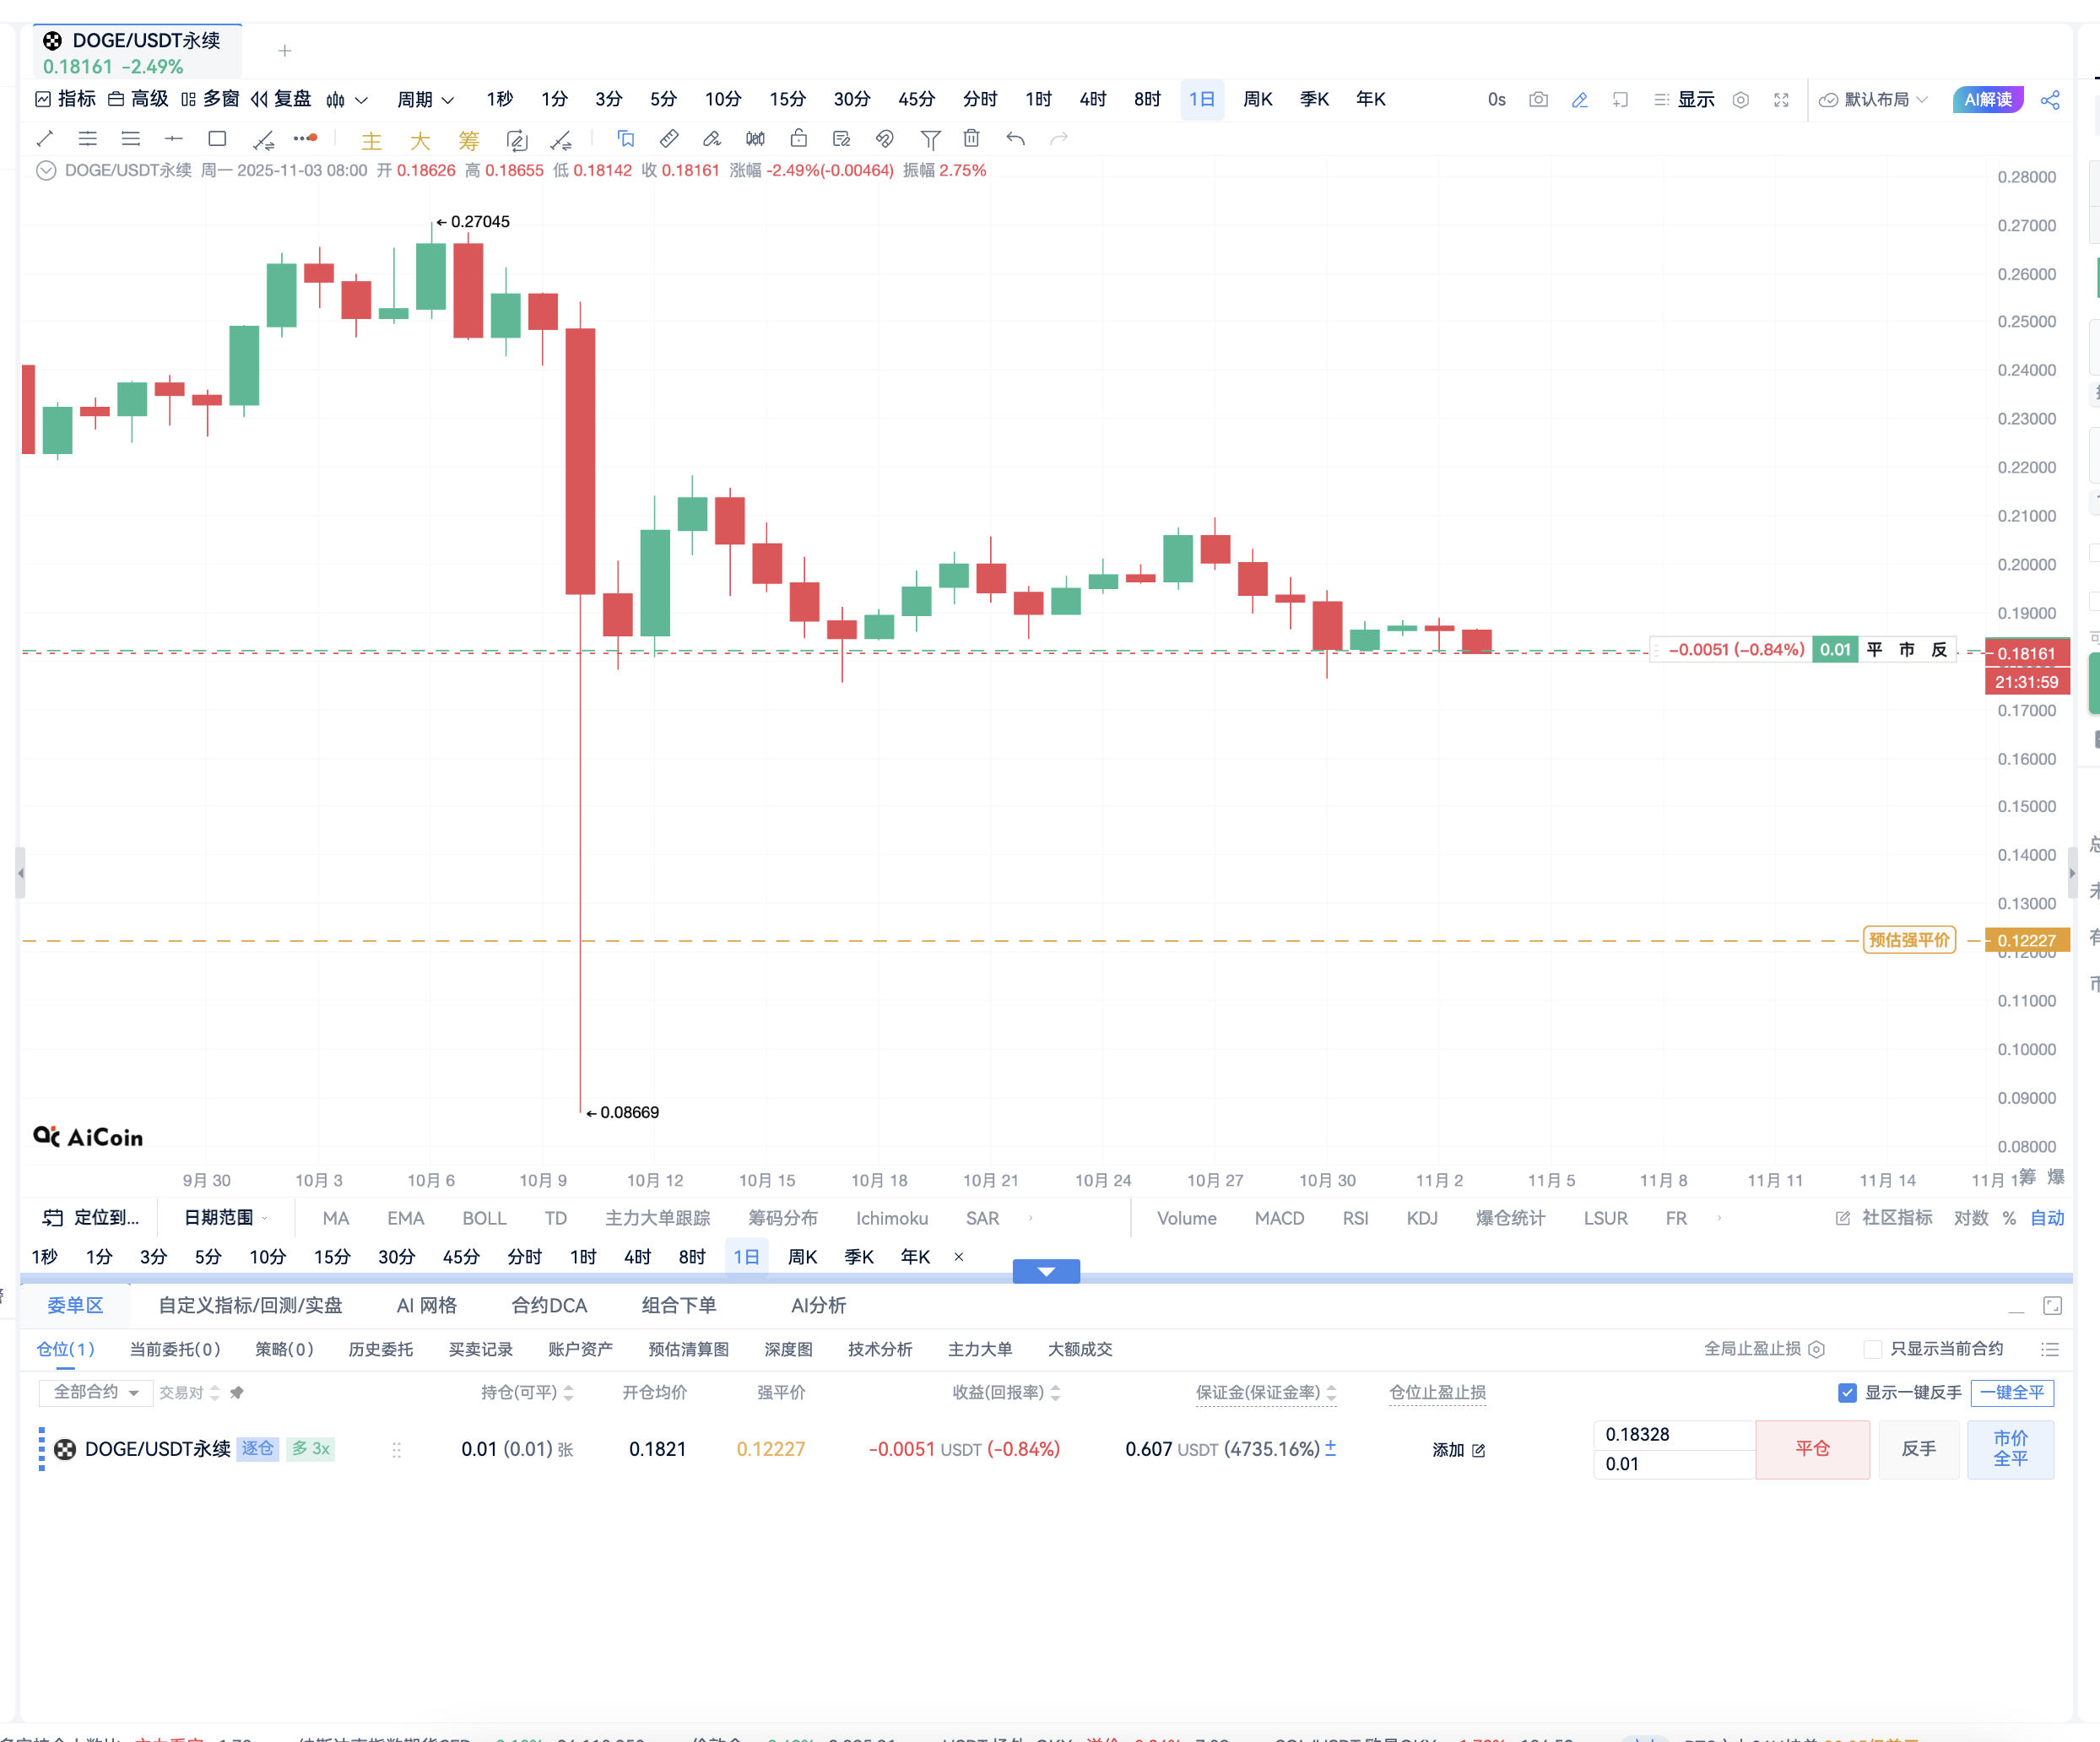
Task: Toggle 对数 log scale option
Action: [x=1970, y=1218]
